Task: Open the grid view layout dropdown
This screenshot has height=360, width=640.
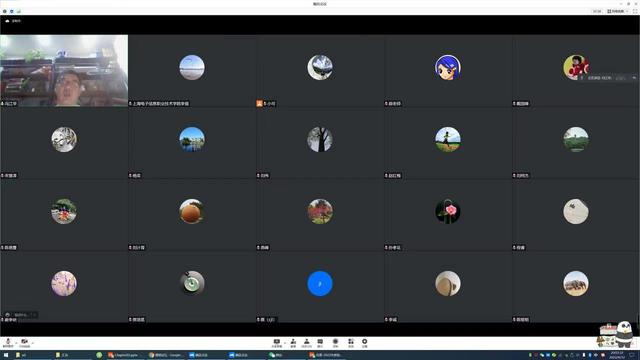Action: [x=618, y=11]
